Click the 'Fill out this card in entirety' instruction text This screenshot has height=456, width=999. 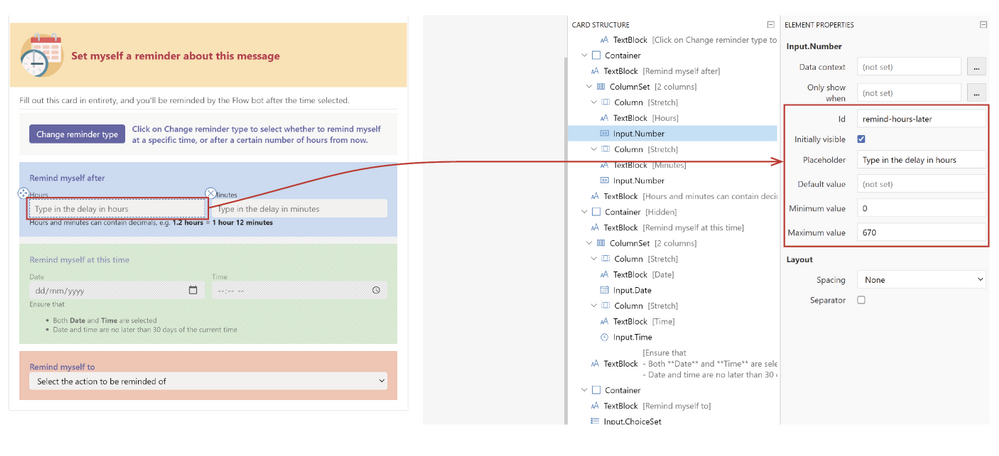(x=183, y=101)
